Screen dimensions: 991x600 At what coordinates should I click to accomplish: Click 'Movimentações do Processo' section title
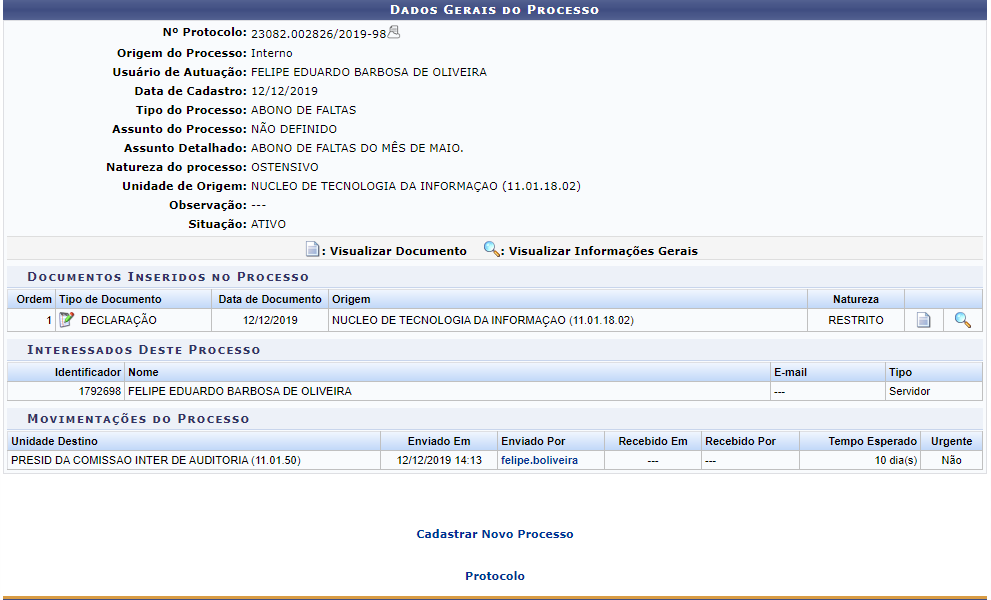[138, 419]
